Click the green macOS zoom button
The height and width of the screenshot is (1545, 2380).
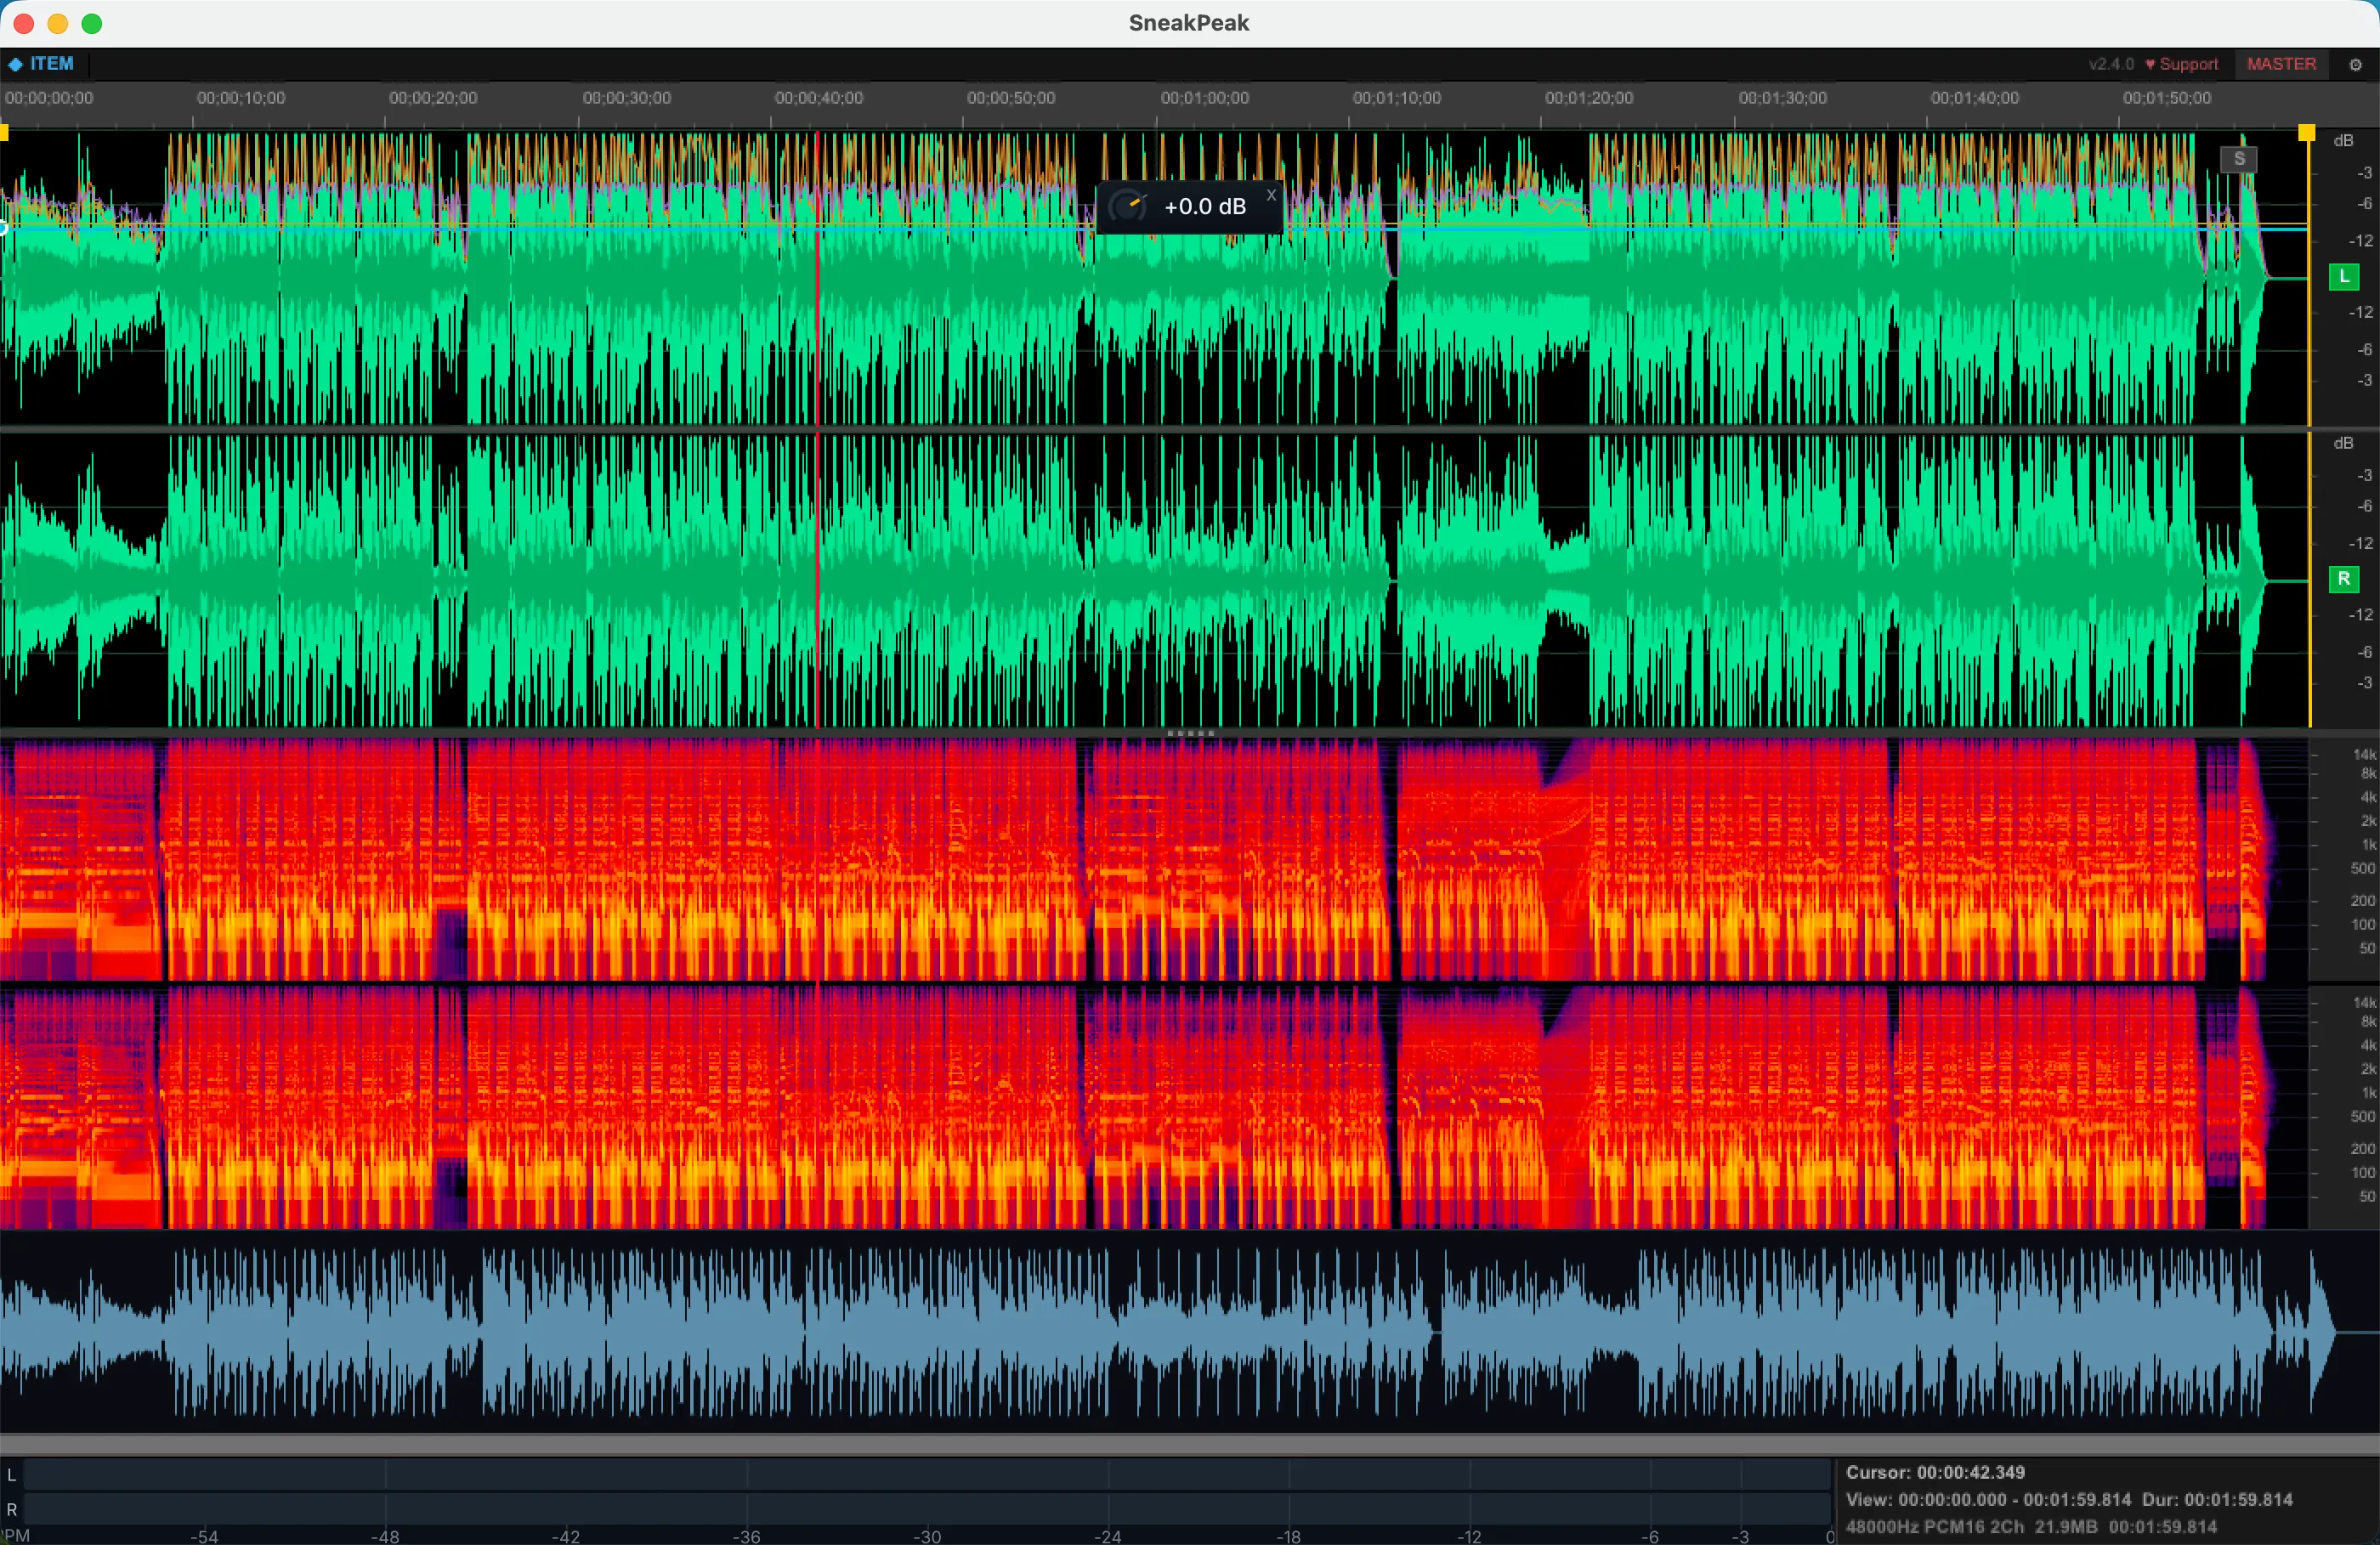(x=92, y=23)
